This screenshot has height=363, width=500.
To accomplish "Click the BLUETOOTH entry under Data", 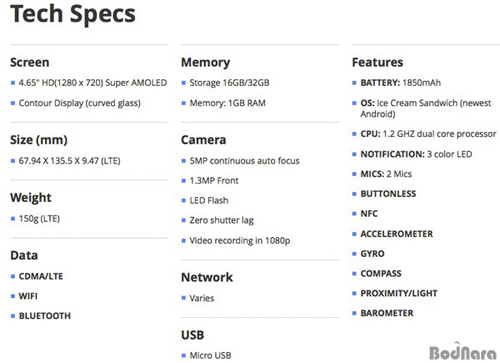I will tap(45, 316).
